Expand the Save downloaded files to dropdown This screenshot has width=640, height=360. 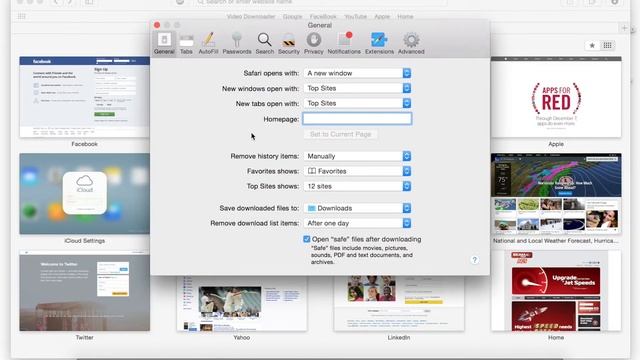coord(357,208)
